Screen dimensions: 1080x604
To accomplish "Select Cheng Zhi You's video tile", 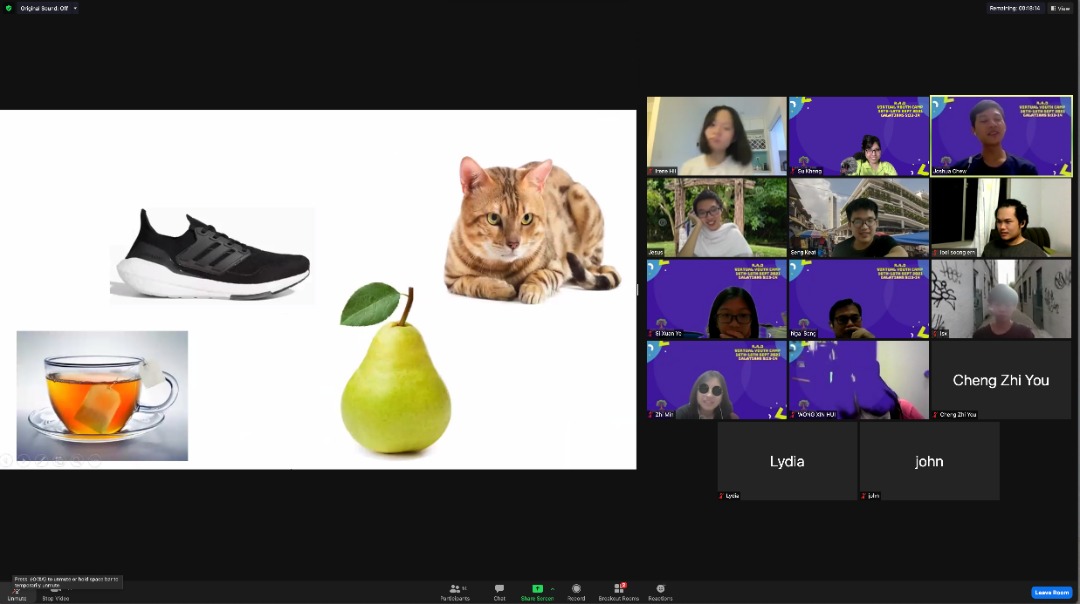I will click(x=1001, y=380).
